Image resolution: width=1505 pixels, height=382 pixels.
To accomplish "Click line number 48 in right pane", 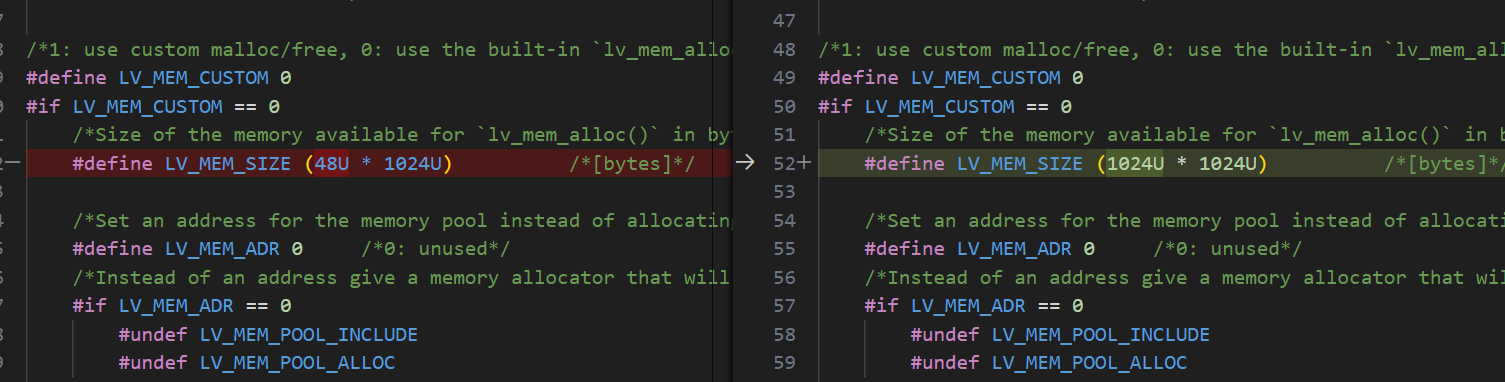I will (784, 49).
